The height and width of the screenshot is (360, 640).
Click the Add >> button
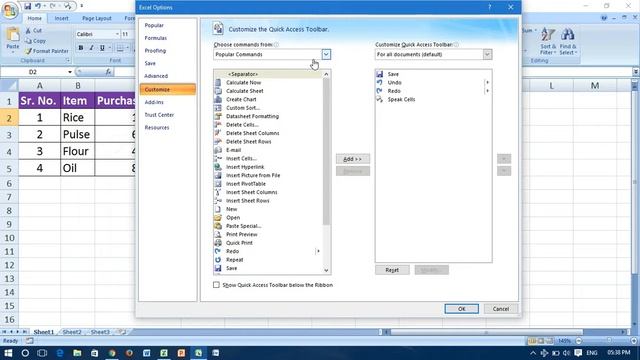353,159
